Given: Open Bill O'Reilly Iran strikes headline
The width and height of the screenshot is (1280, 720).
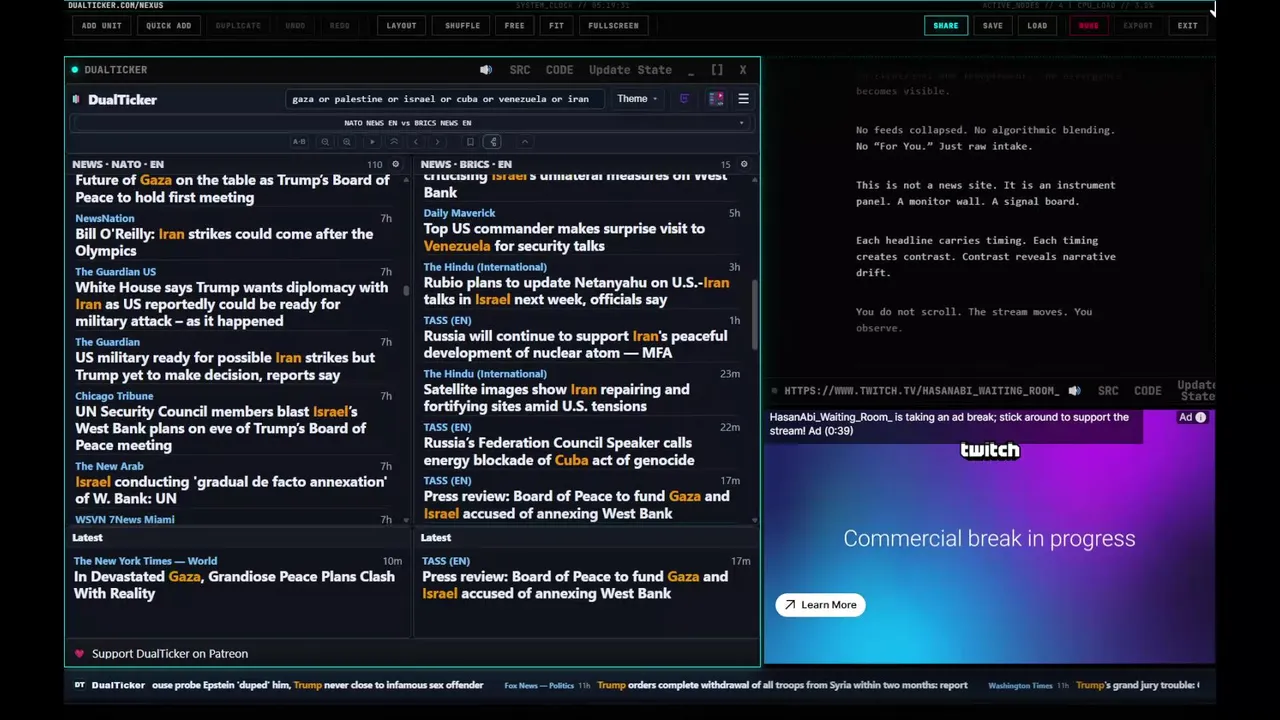Looking at the screenshot, I should (x=224, y=242).
